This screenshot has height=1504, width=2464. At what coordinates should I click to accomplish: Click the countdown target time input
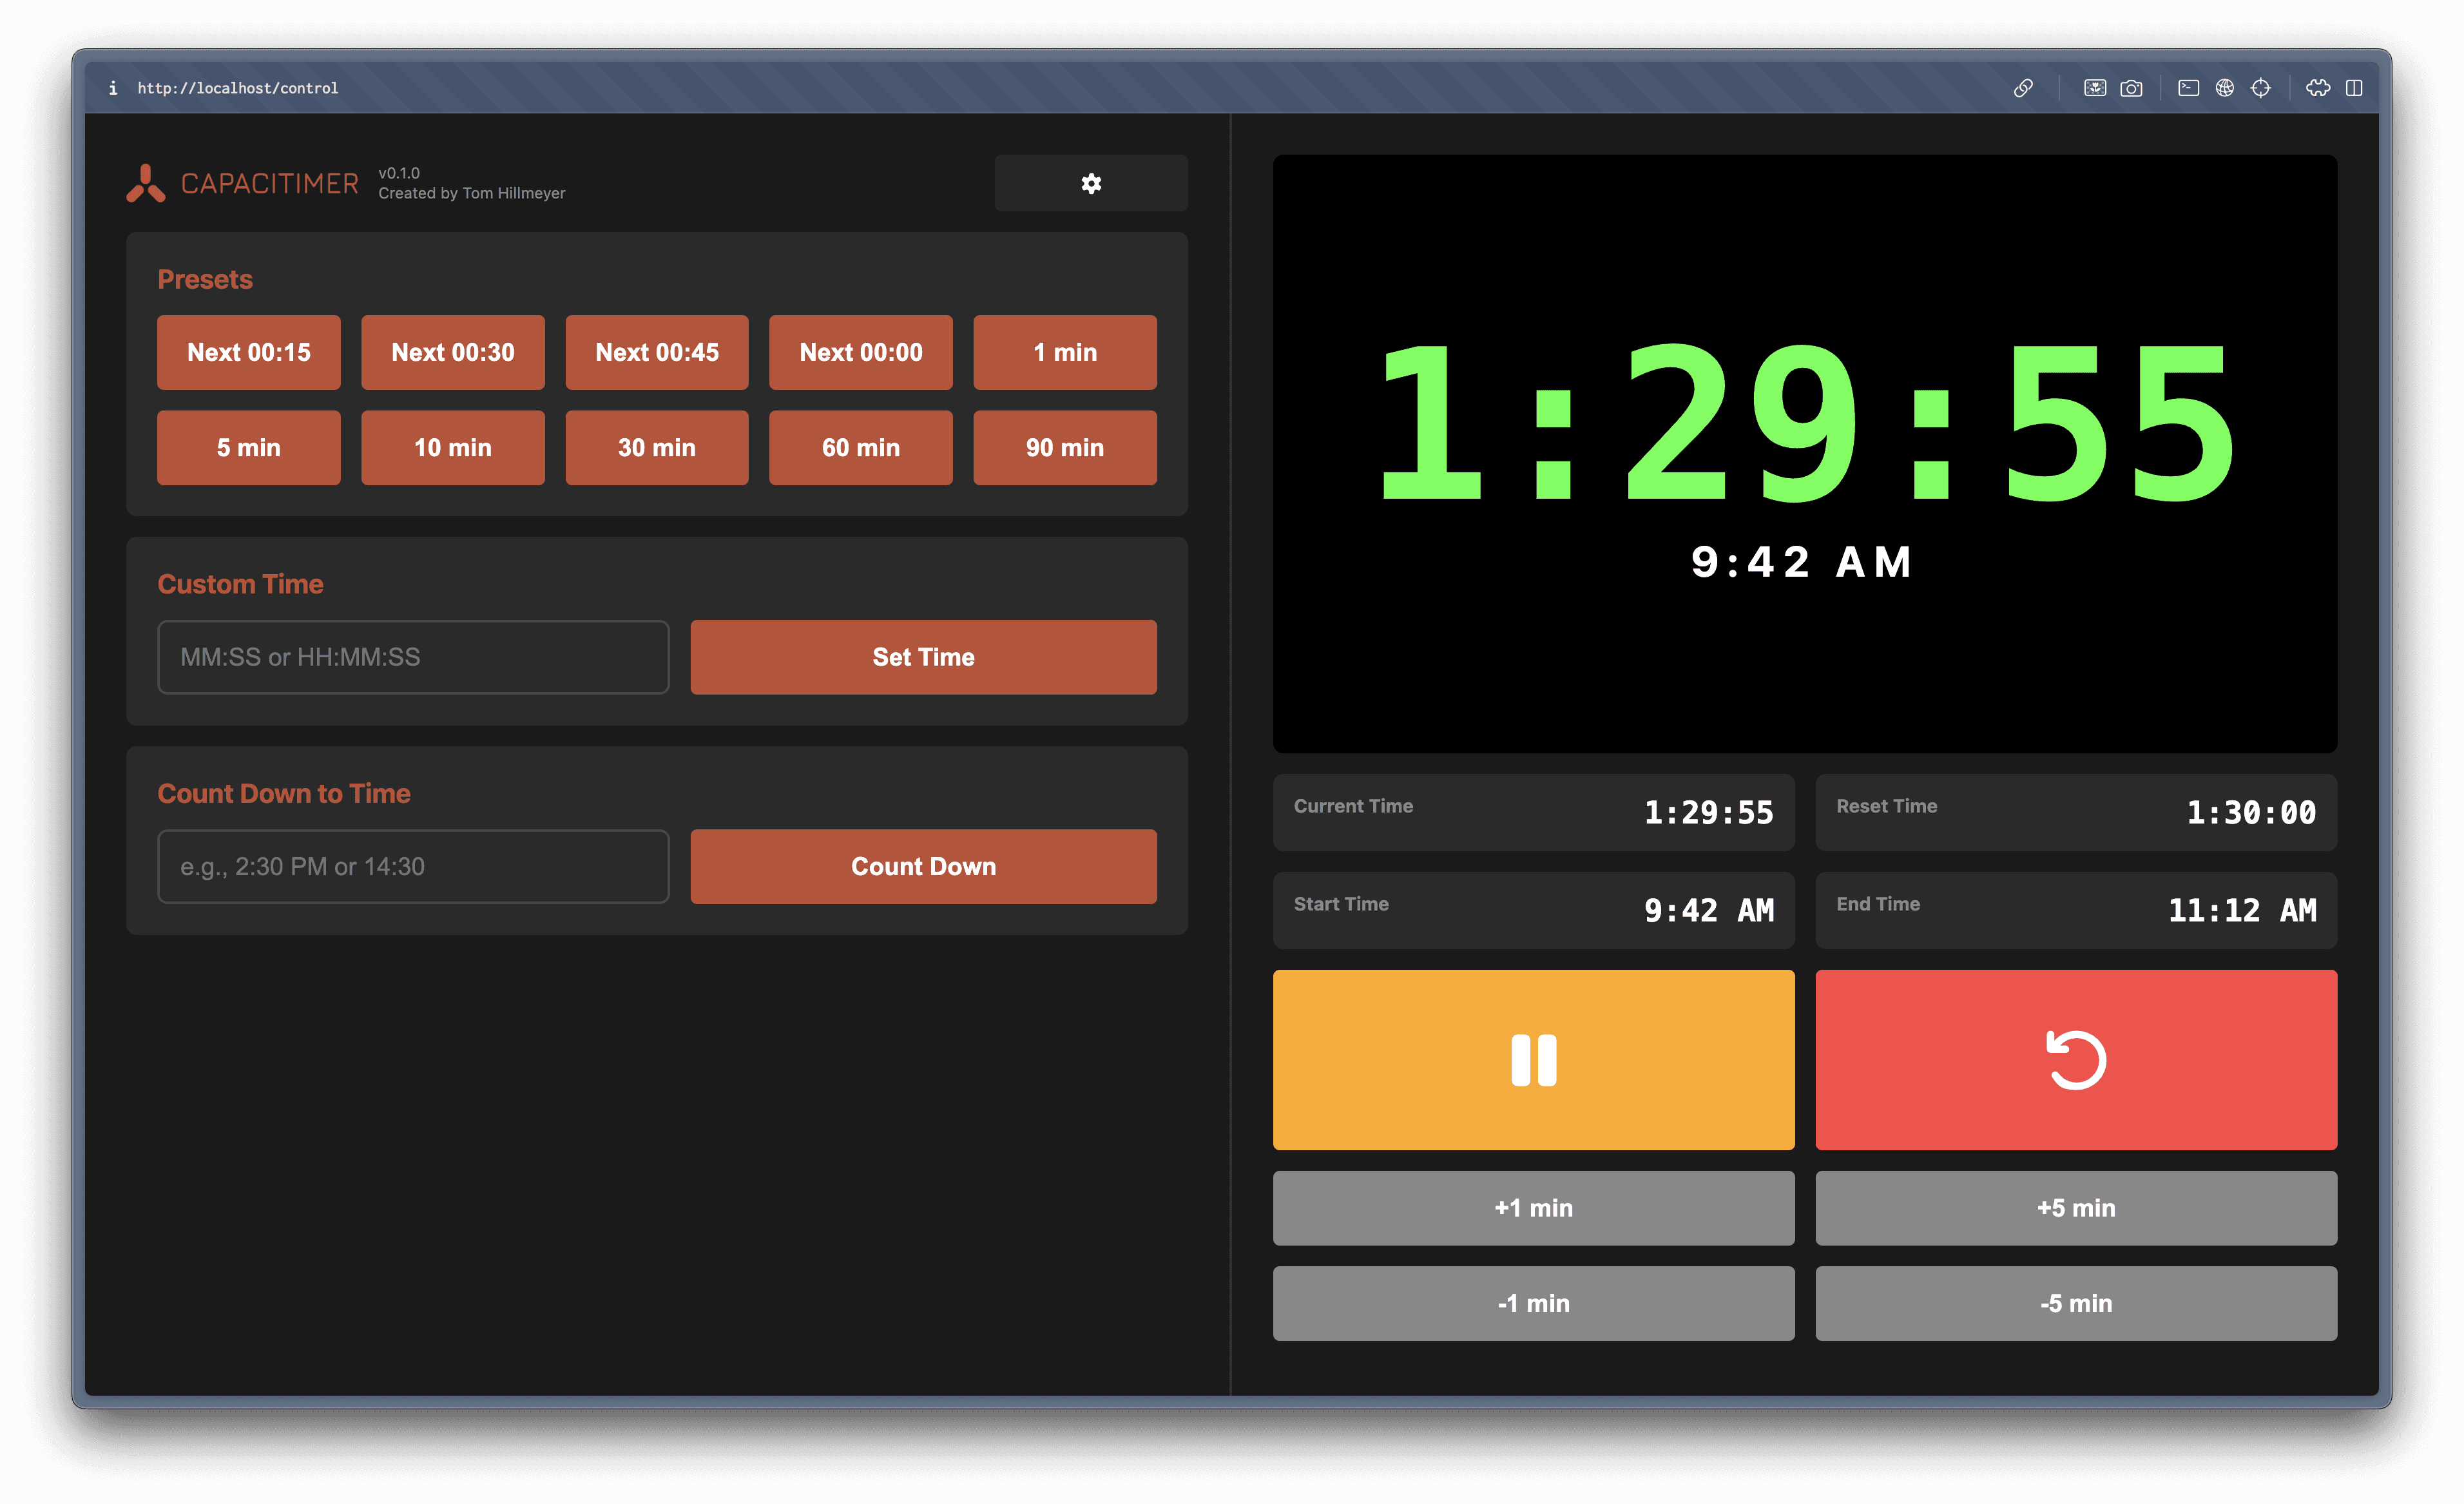click(x=413, y=866)
